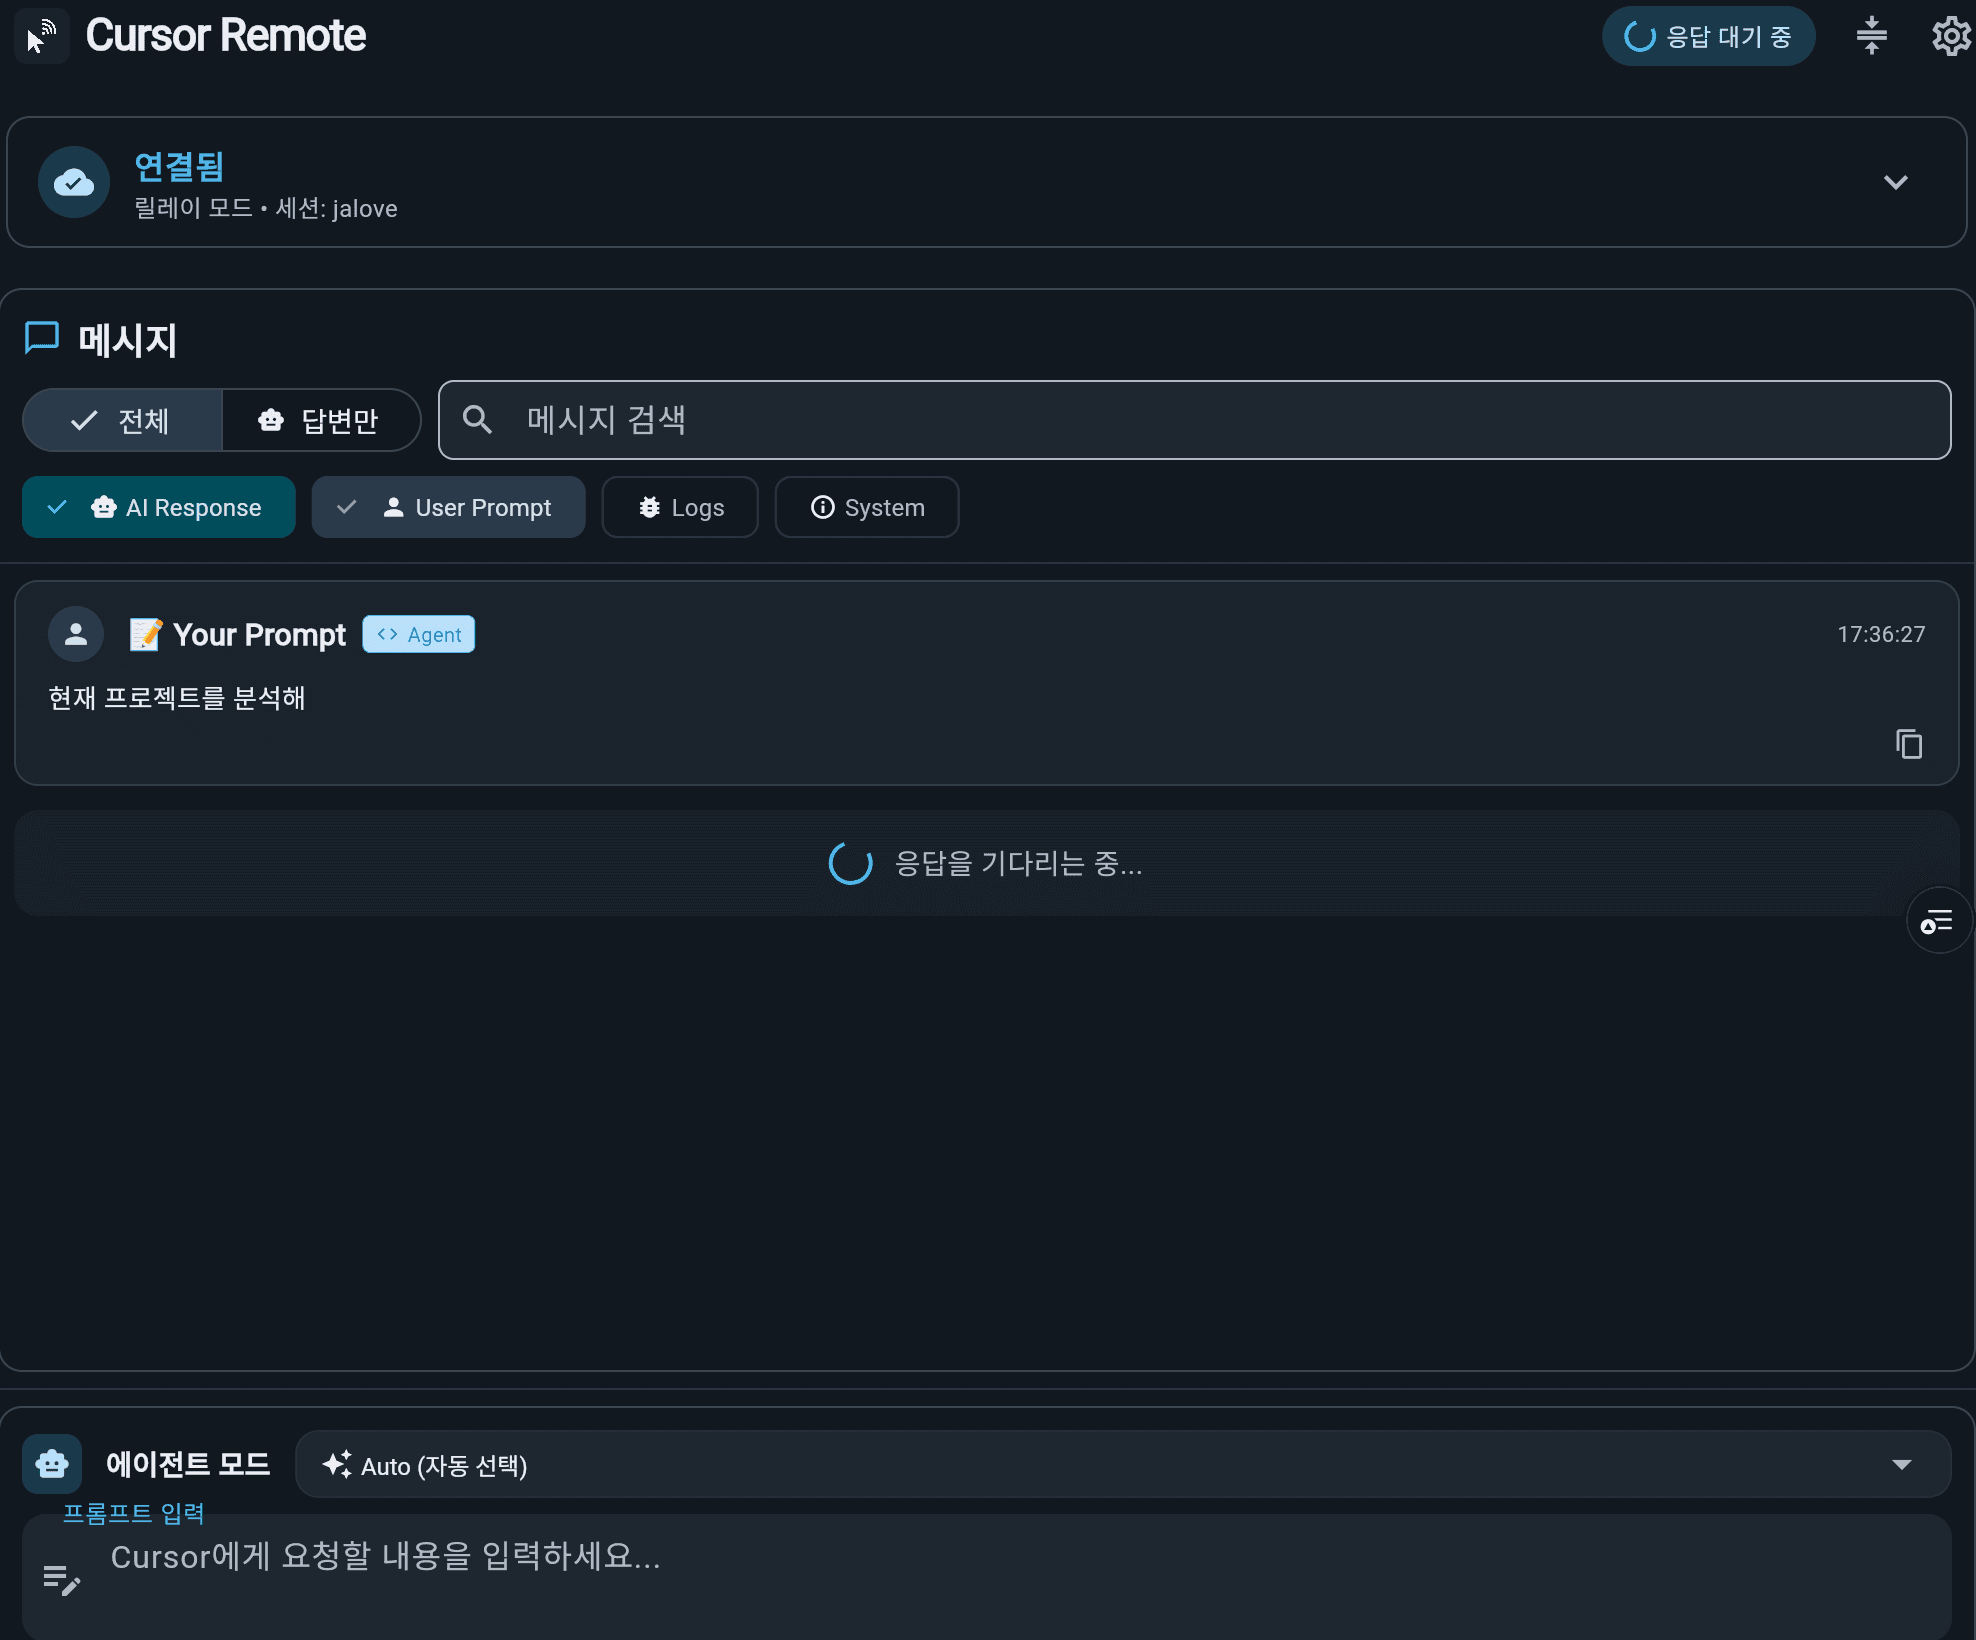Image resolution: width=1976 pixels, height=1640 pixels.
Task: Disable the AI Response filter
Action: click(x=158, y=507)
